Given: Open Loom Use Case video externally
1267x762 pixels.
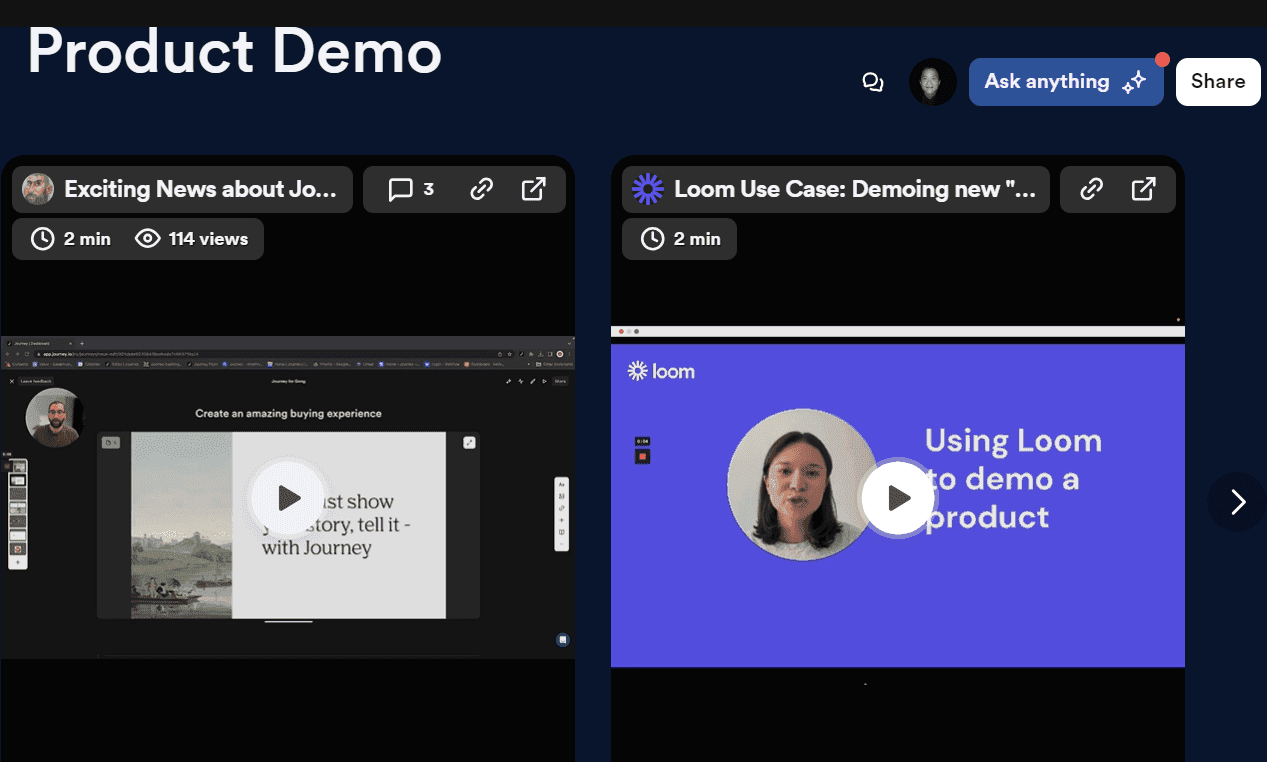Looking at the screenshot, I should click(x=1144, y=189).
